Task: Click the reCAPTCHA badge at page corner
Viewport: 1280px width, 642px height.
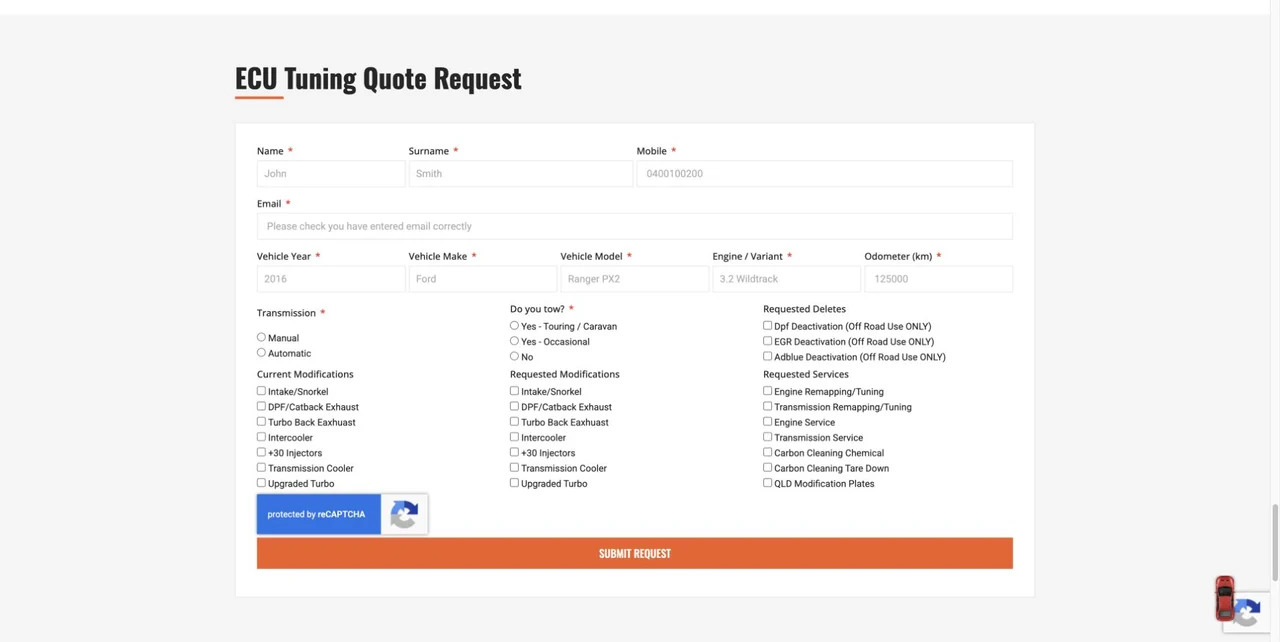Action: point(1249,612)
